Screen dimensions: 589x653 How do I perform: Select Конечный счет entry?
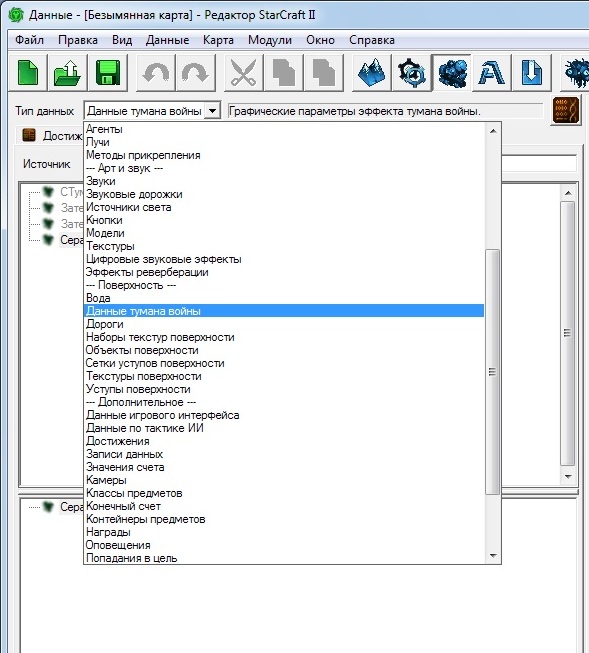(284, 506)
